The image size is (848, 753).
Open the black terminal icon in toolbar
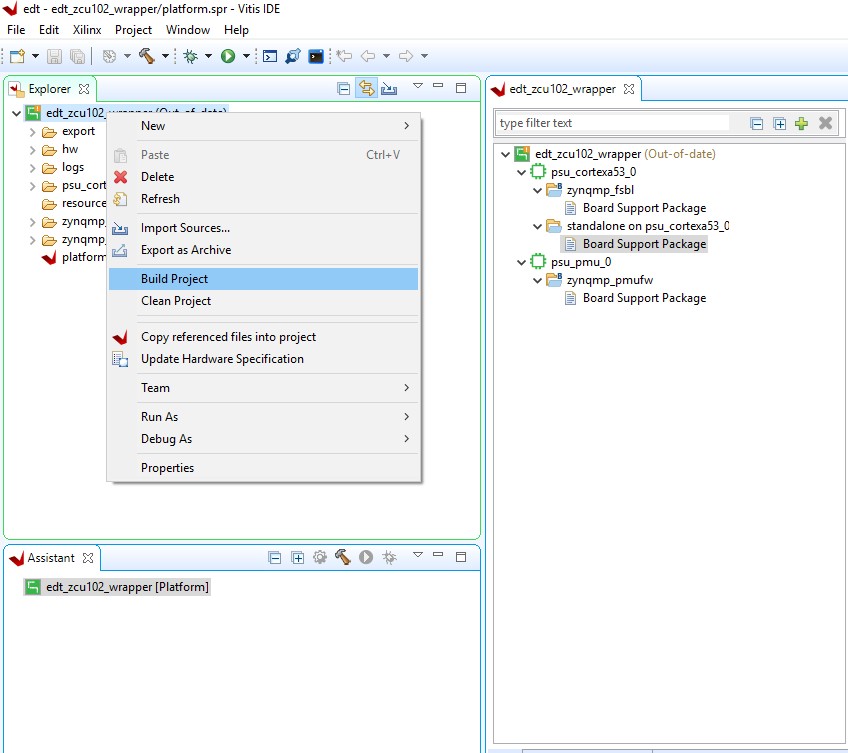pos(316,56)
